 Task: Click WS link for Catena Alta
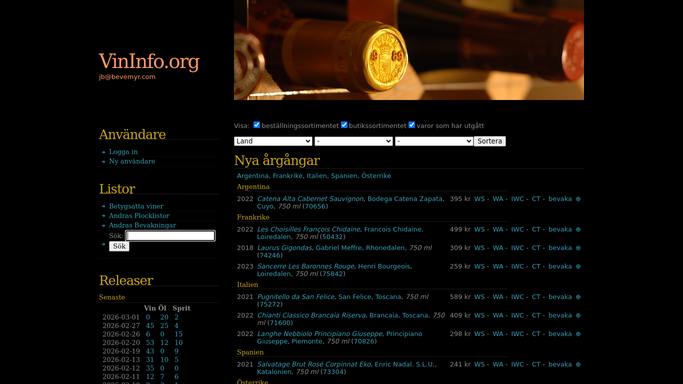coord(479,199)
